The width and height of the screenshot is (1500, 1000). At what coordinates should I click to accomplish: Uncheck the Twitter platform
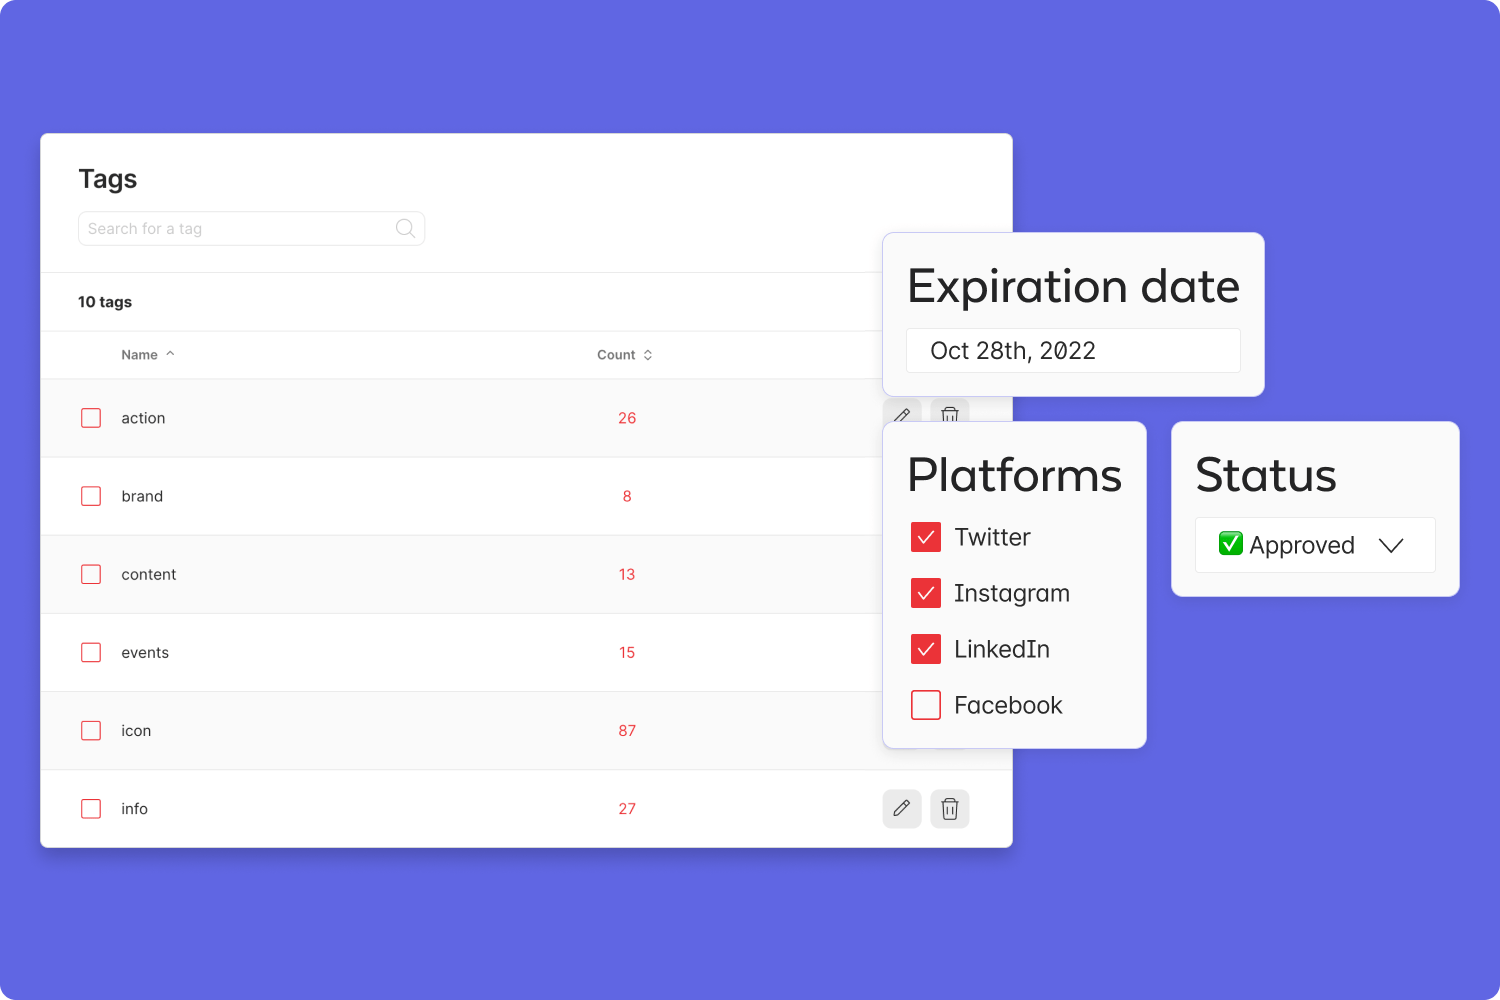926,537
